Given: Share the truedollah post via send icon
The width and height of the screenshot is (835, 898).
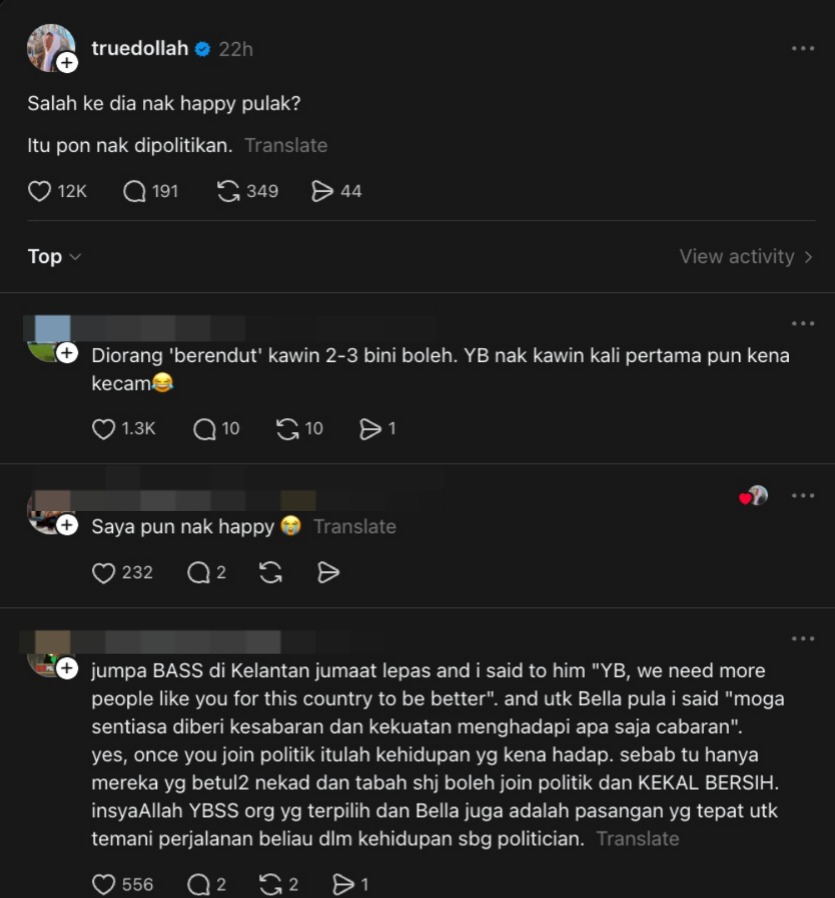Looking at the screenshot, I should point(322,191).
